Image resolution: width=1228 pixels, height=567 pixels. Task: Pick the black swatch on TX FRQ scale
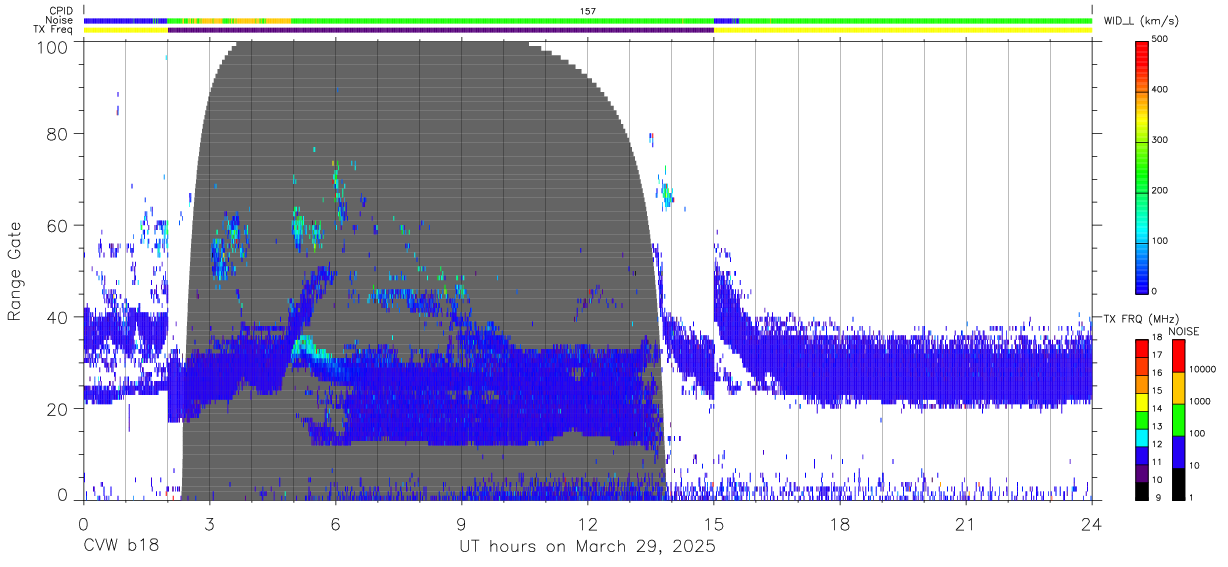click(x=1142, y=489)
